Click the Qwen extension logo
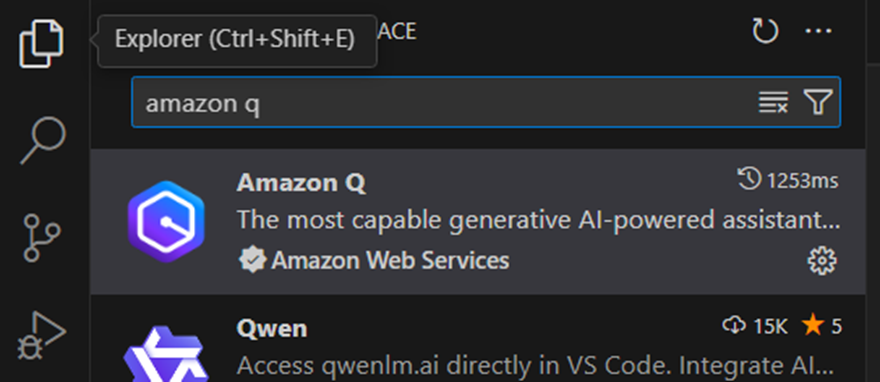880x382 pixels. coord(166,353)
